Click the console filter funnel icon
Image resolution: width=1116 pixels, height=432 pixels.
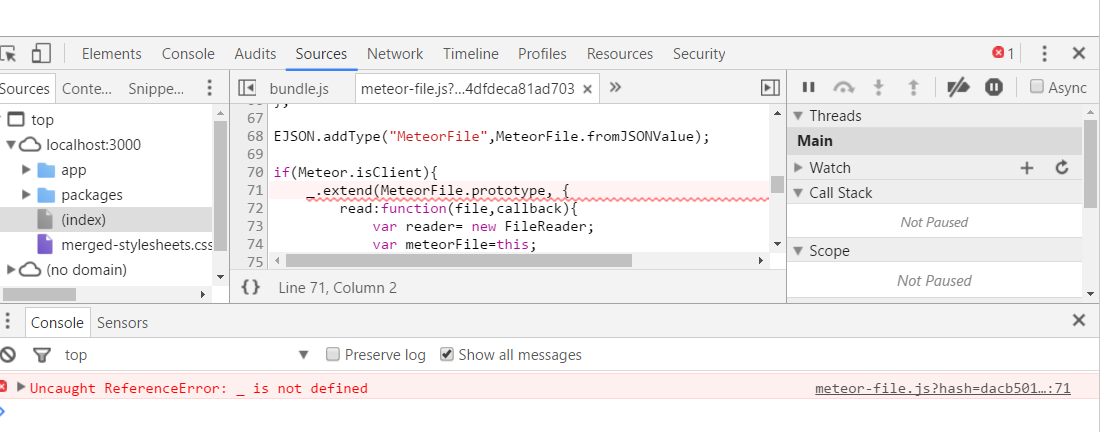click(41, 355)
